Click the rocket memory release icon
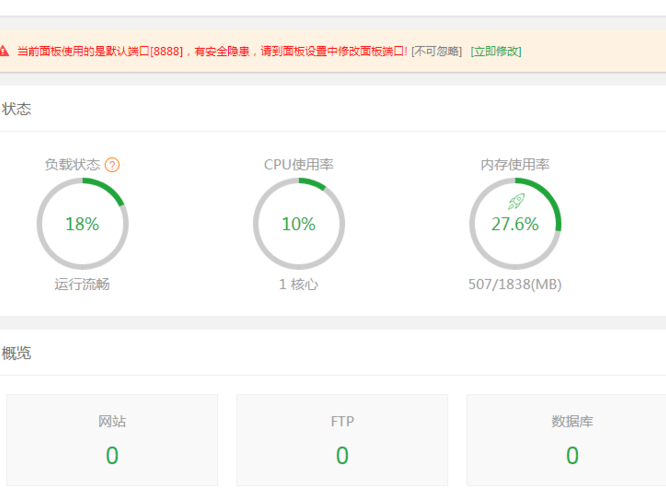The height and width of the screenshot is (500, 666). 516,201
